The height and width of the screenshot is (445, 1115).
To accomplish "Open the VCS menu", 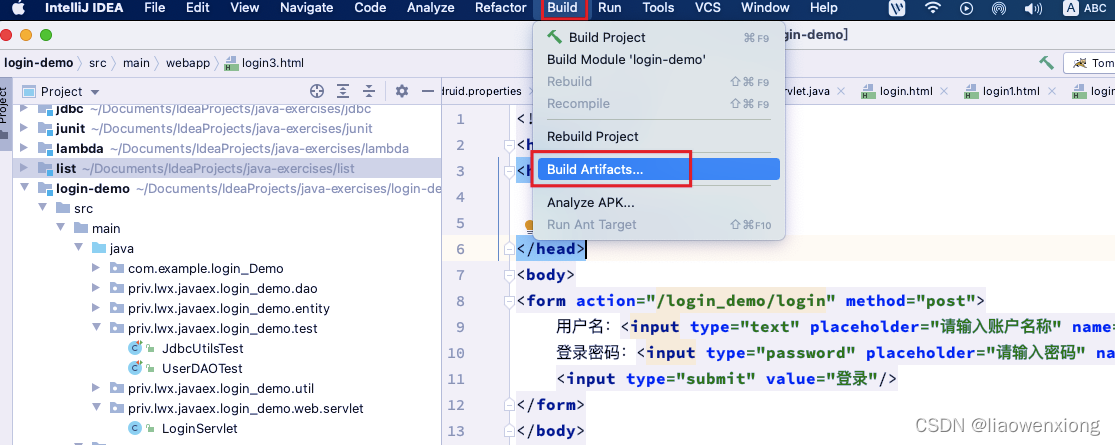I will [708, 9].
